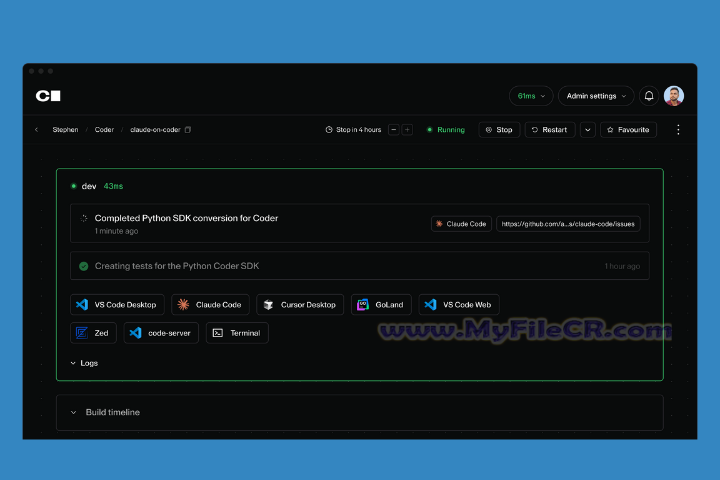Restart the workspace

point(550,130)
